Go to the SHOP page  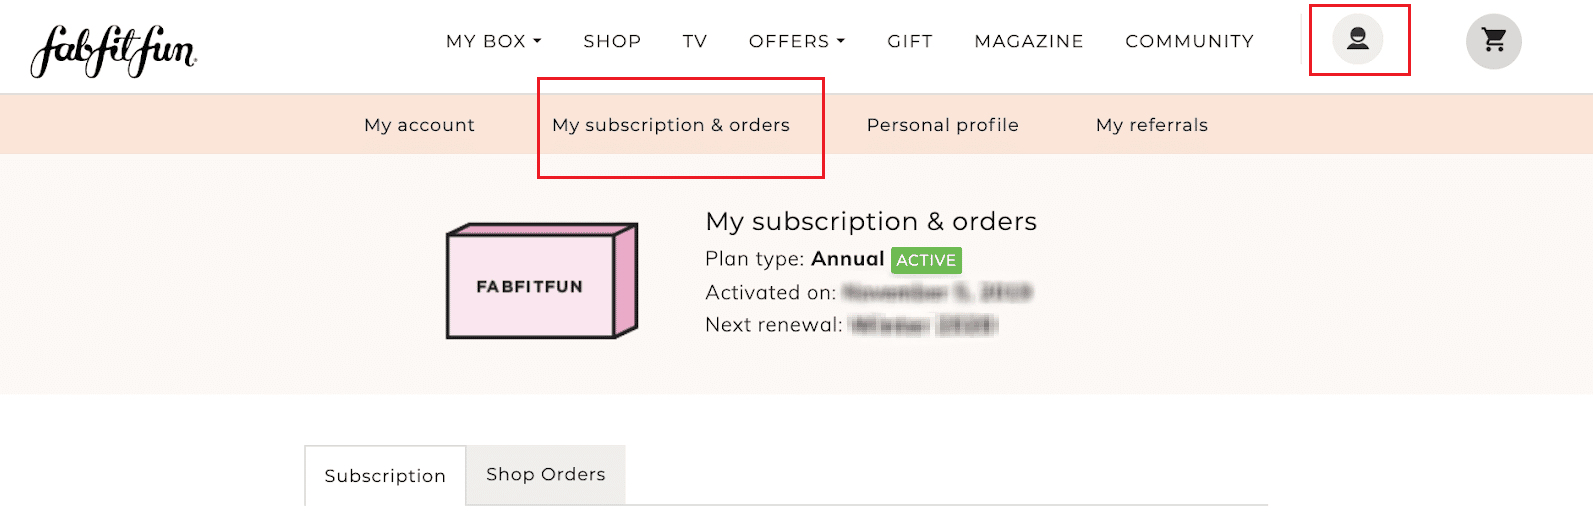tap(612, 41)
